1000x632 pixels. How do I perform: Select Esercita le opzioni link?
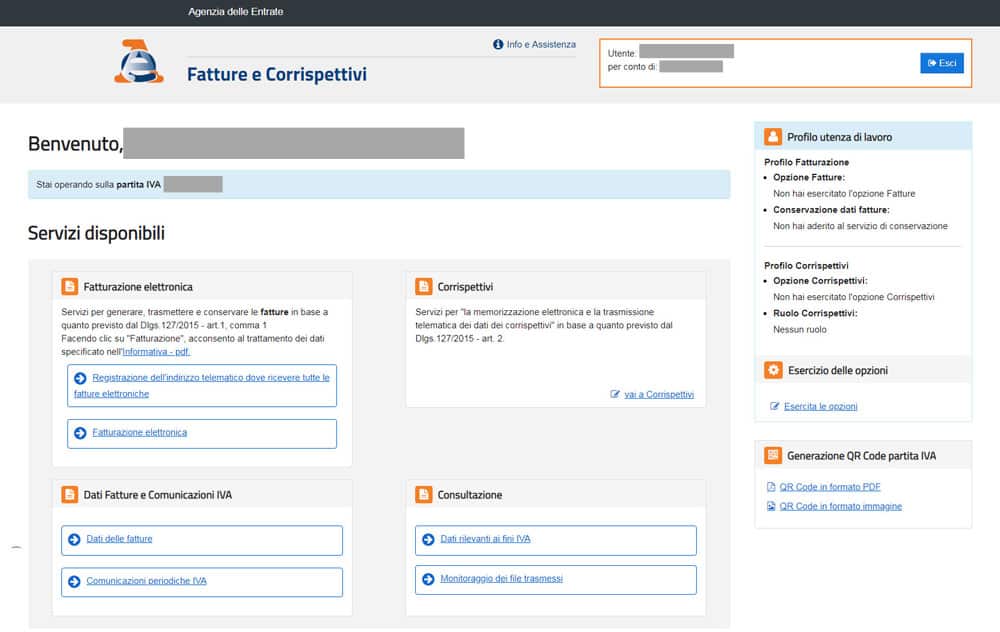(820, 406)
